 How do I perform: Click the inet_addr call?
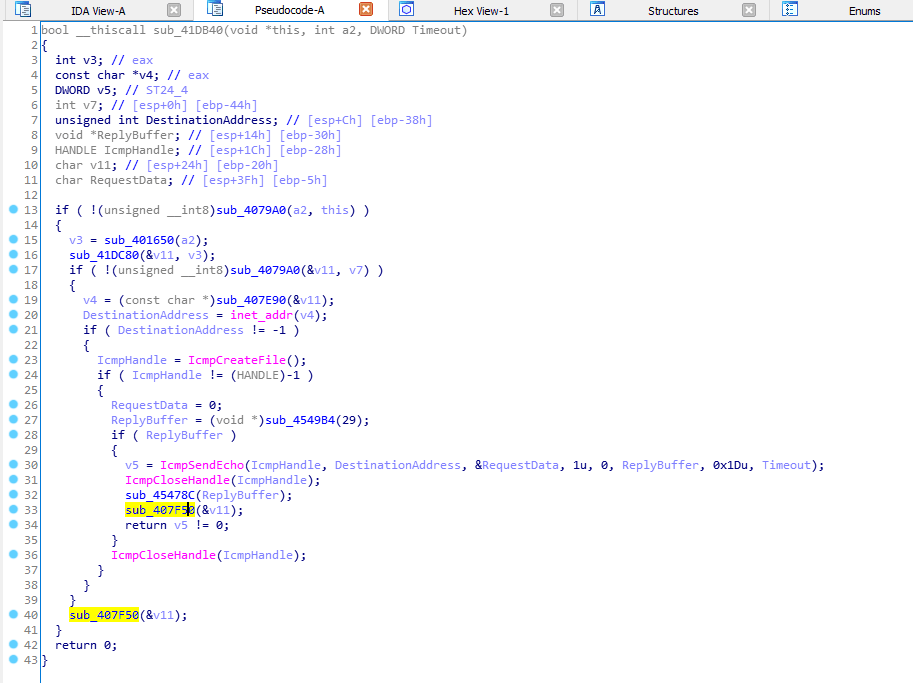point(261,315)
